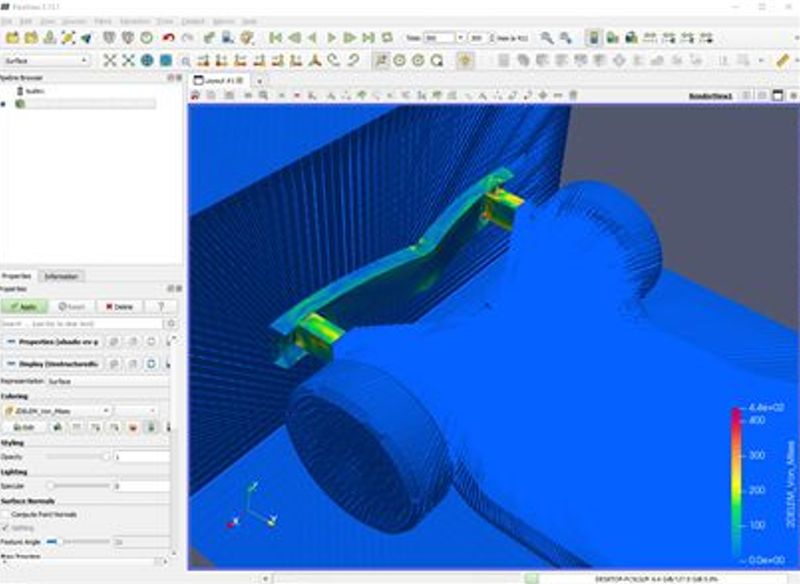This screenshot has height=584, width=800.
Task: Toggle visibility eye of the pipeline source
Action: coord(4,104)
